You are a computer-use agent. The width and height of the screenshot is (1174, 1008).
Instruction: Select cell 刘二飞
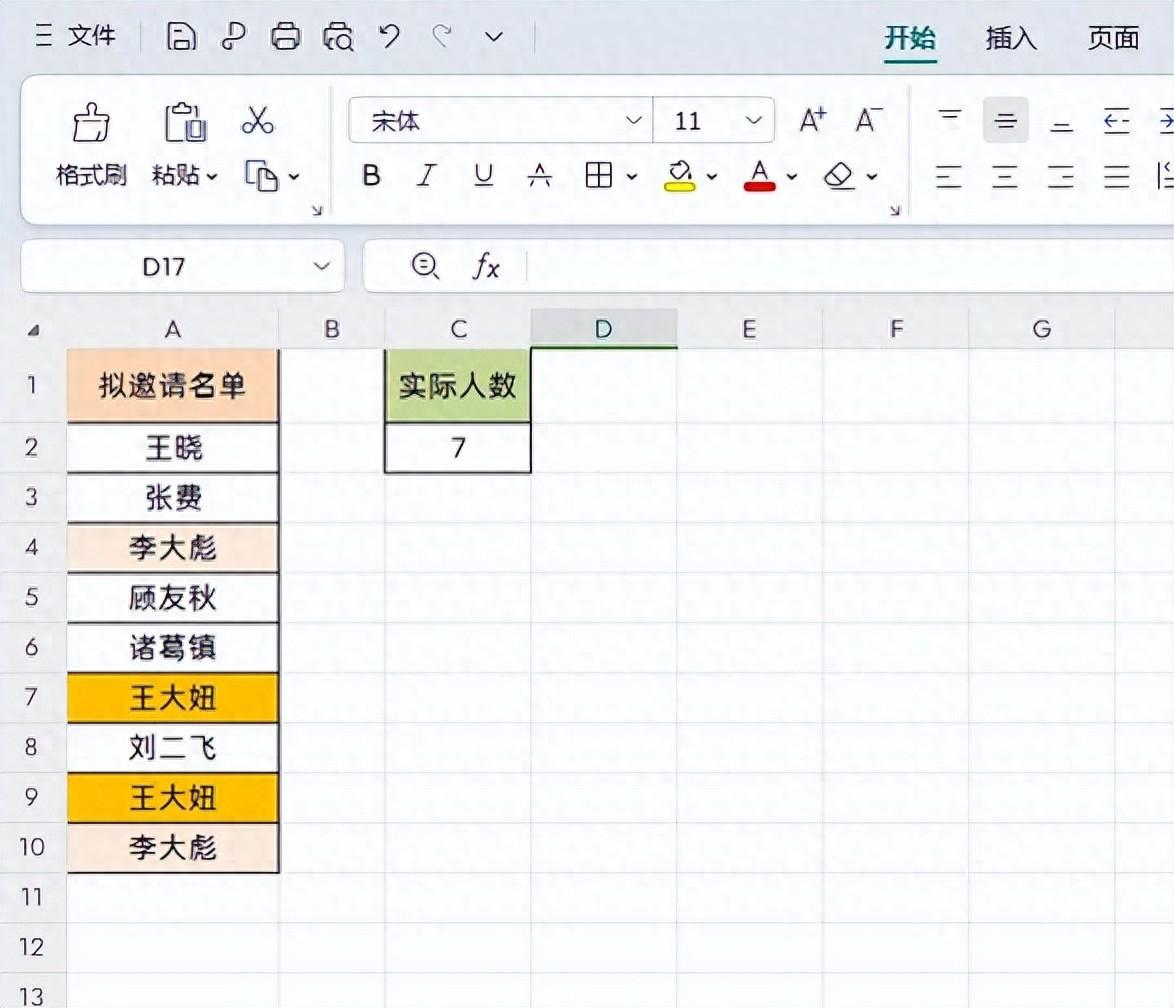173,747
